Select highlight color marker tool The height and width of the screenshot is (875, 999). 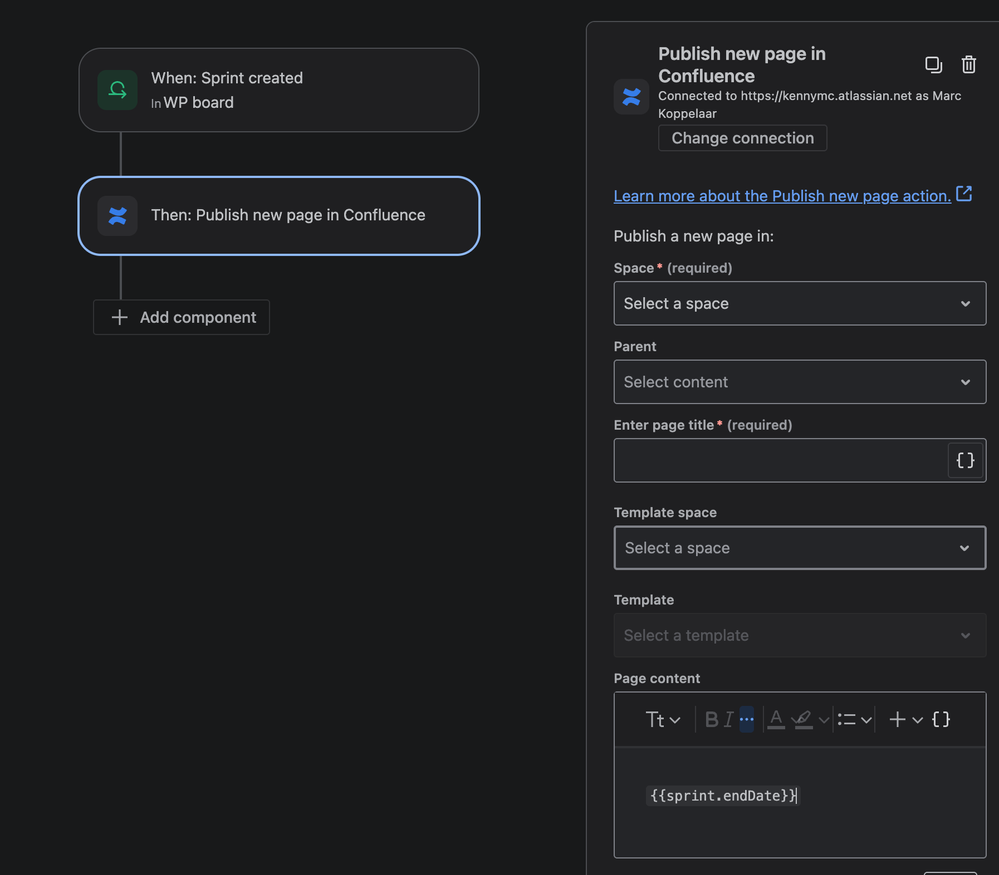click(802, 720)
